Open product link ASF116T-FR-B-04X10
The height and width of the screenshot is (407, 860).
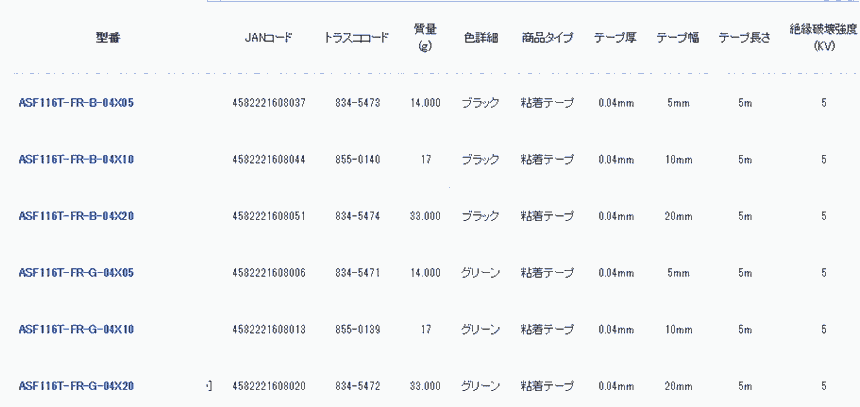pyautogui.click(x=76, y=160)
